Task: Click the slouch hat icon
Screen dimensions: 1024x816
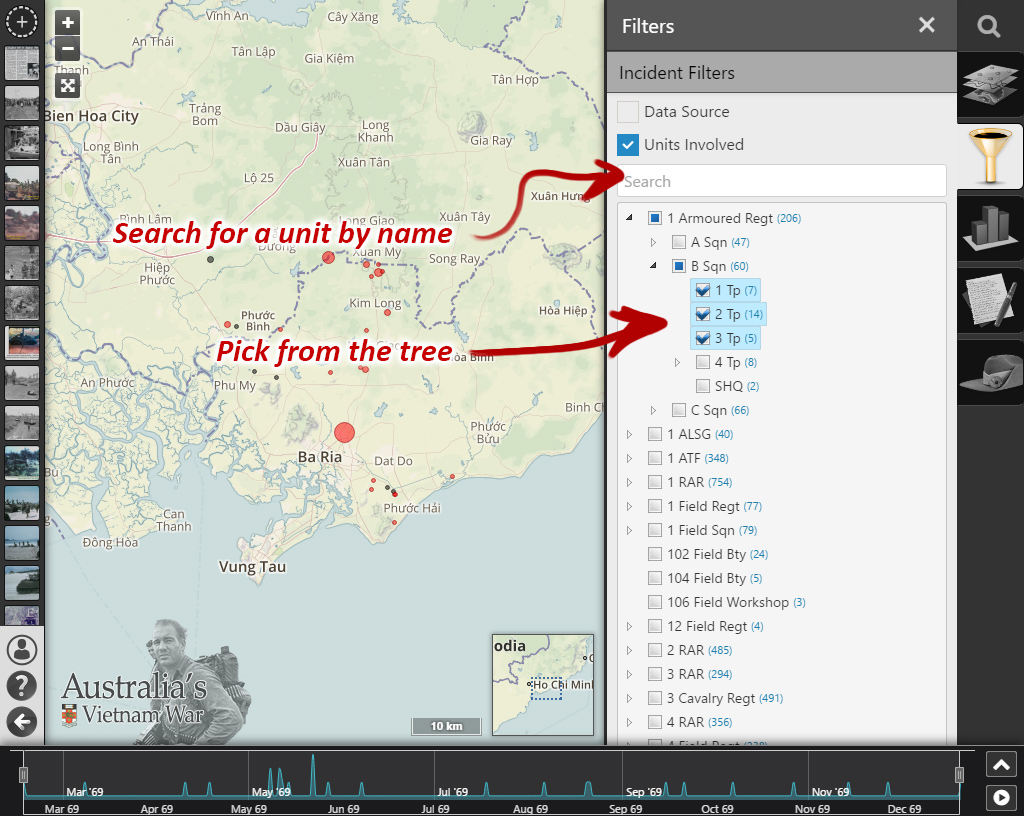Action: (989, 372)
